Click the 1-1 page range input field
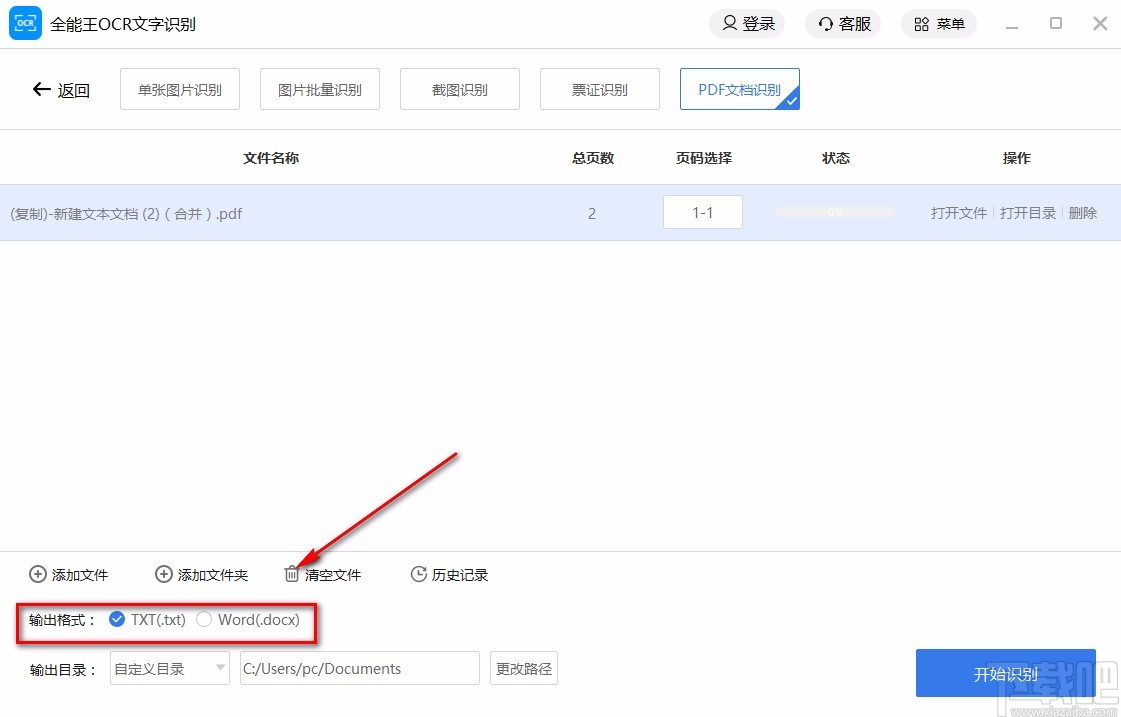The width and height of the screenshot is (1121, 717). coord(703,212)
